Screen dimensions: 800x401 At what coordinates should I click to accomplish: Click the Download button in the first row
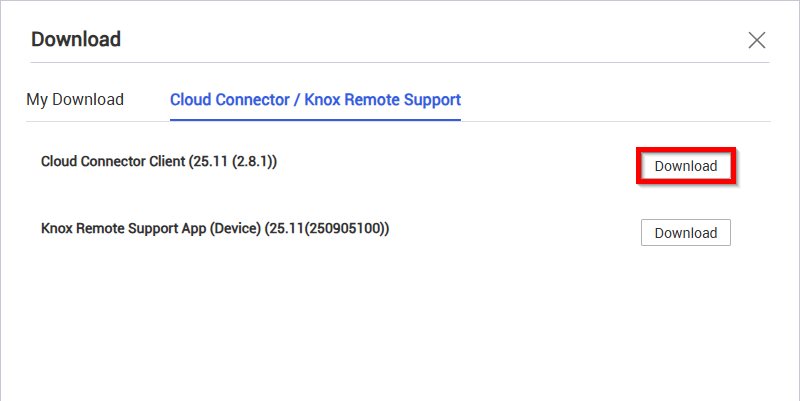[x=686, y=166]
